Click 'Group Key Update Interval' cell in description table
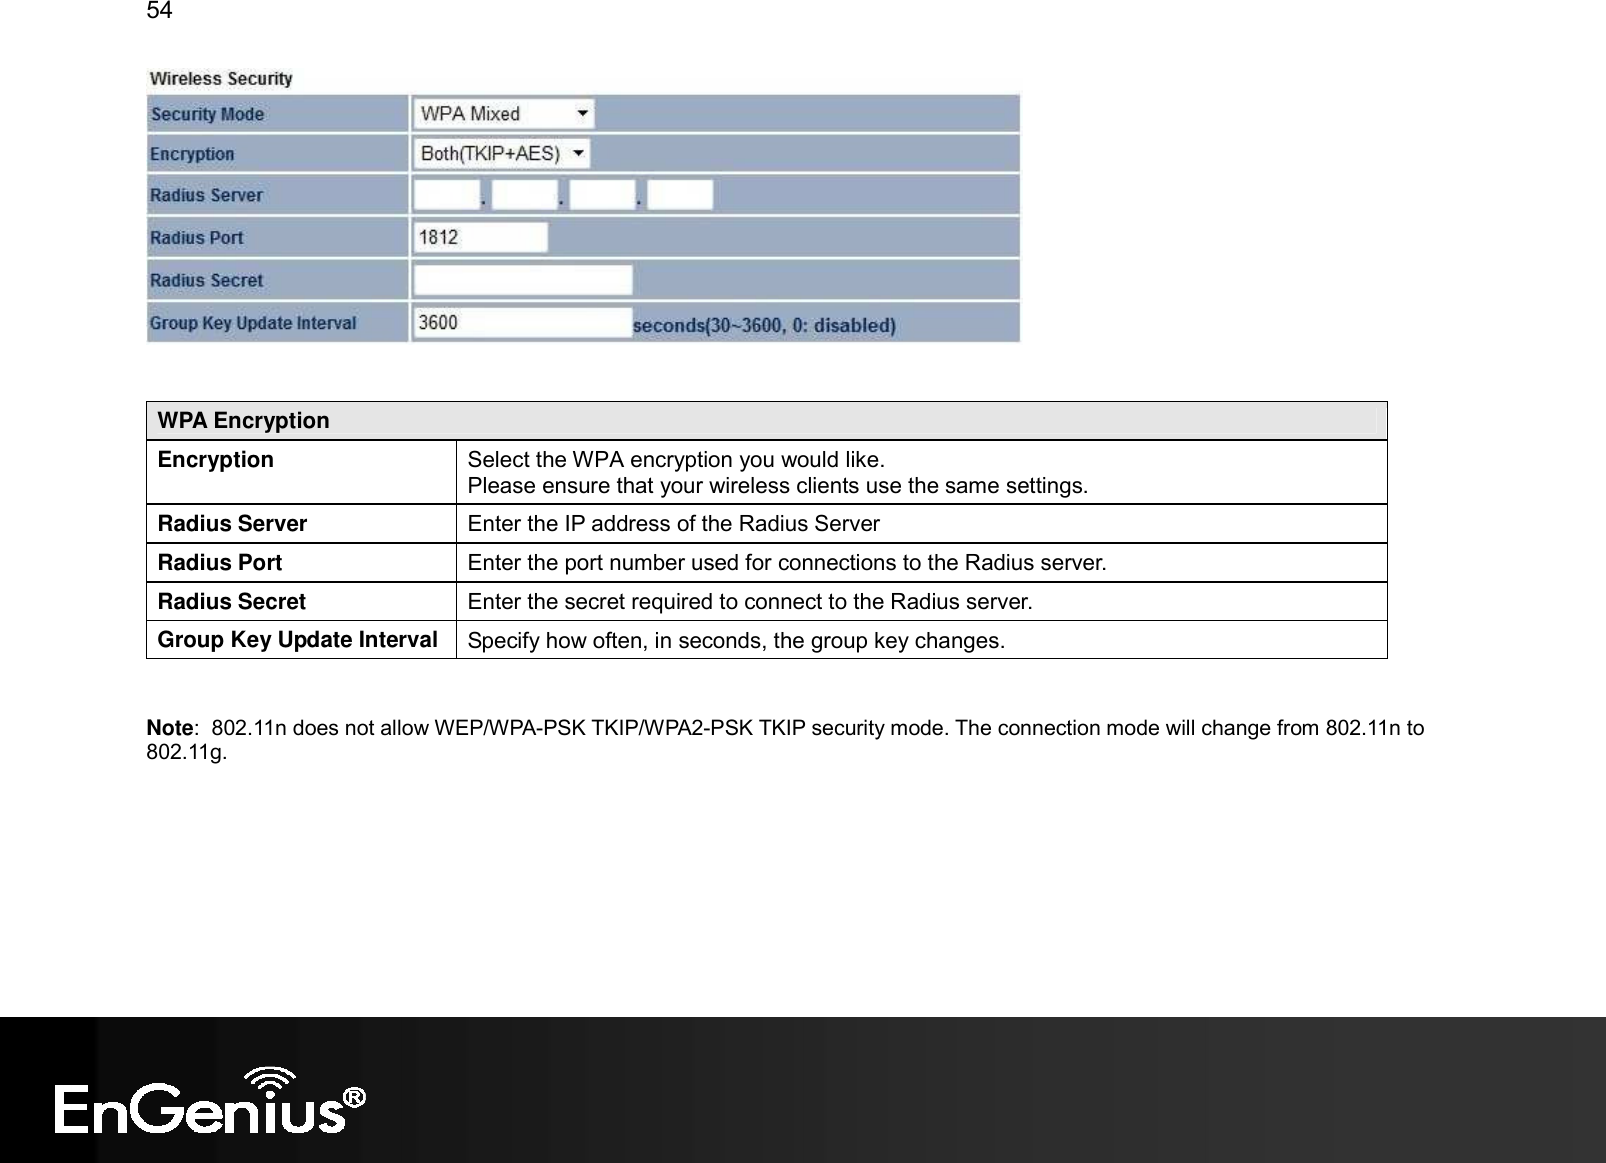Viewport: 1606px width, 1163px height. pyautogui.click(x=302, y=640)
